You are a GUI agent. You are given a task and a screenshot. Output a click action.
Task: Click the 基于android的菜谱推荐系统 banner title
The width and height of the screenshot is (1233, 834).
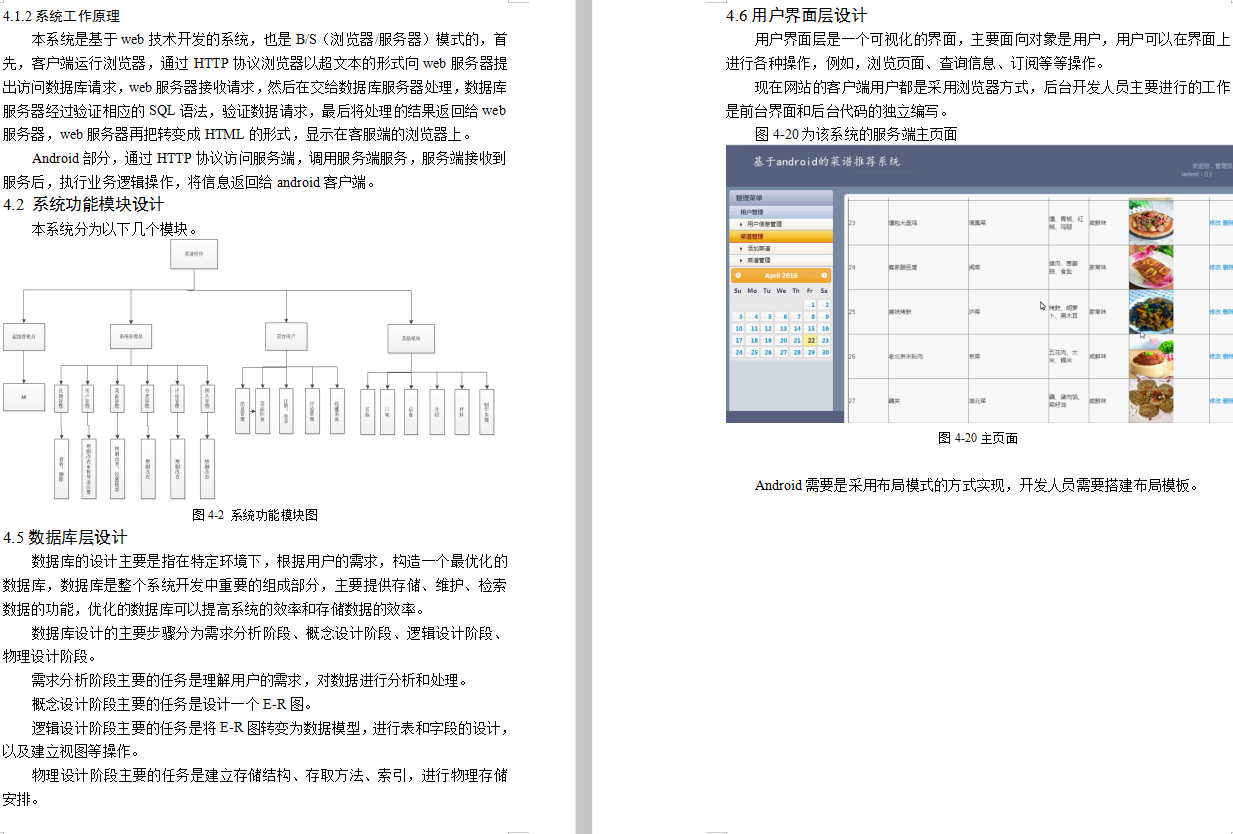827,161
